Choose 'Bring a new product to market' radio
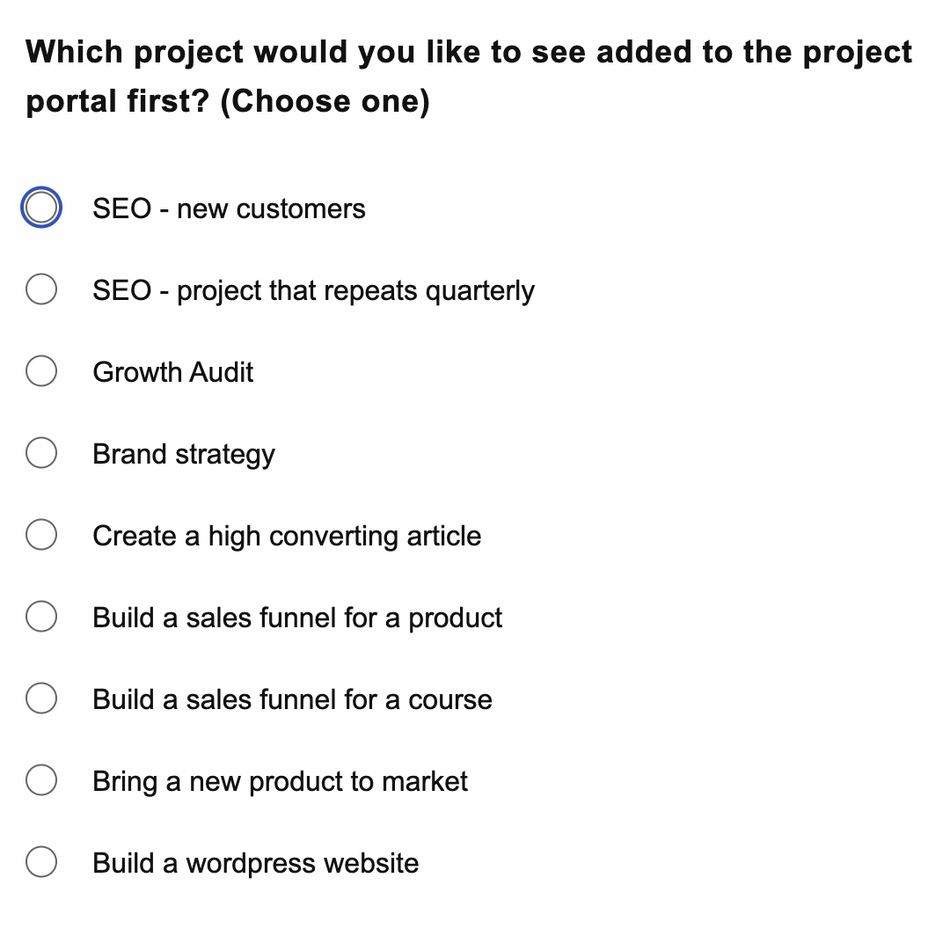The image size is (950, 929). click(x=41, y=780)
